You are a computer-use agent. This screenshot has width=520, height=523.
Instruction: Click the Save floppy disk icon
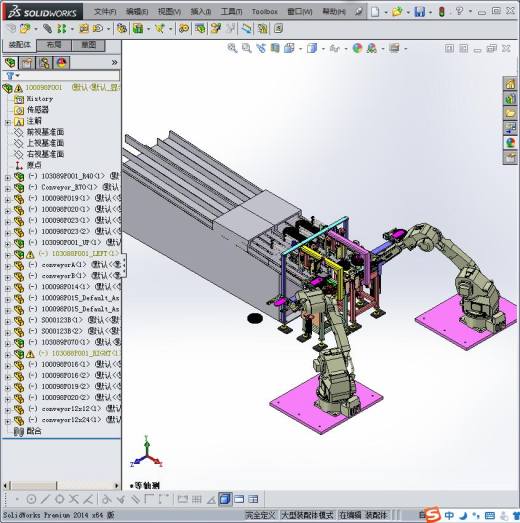(419, 12)
